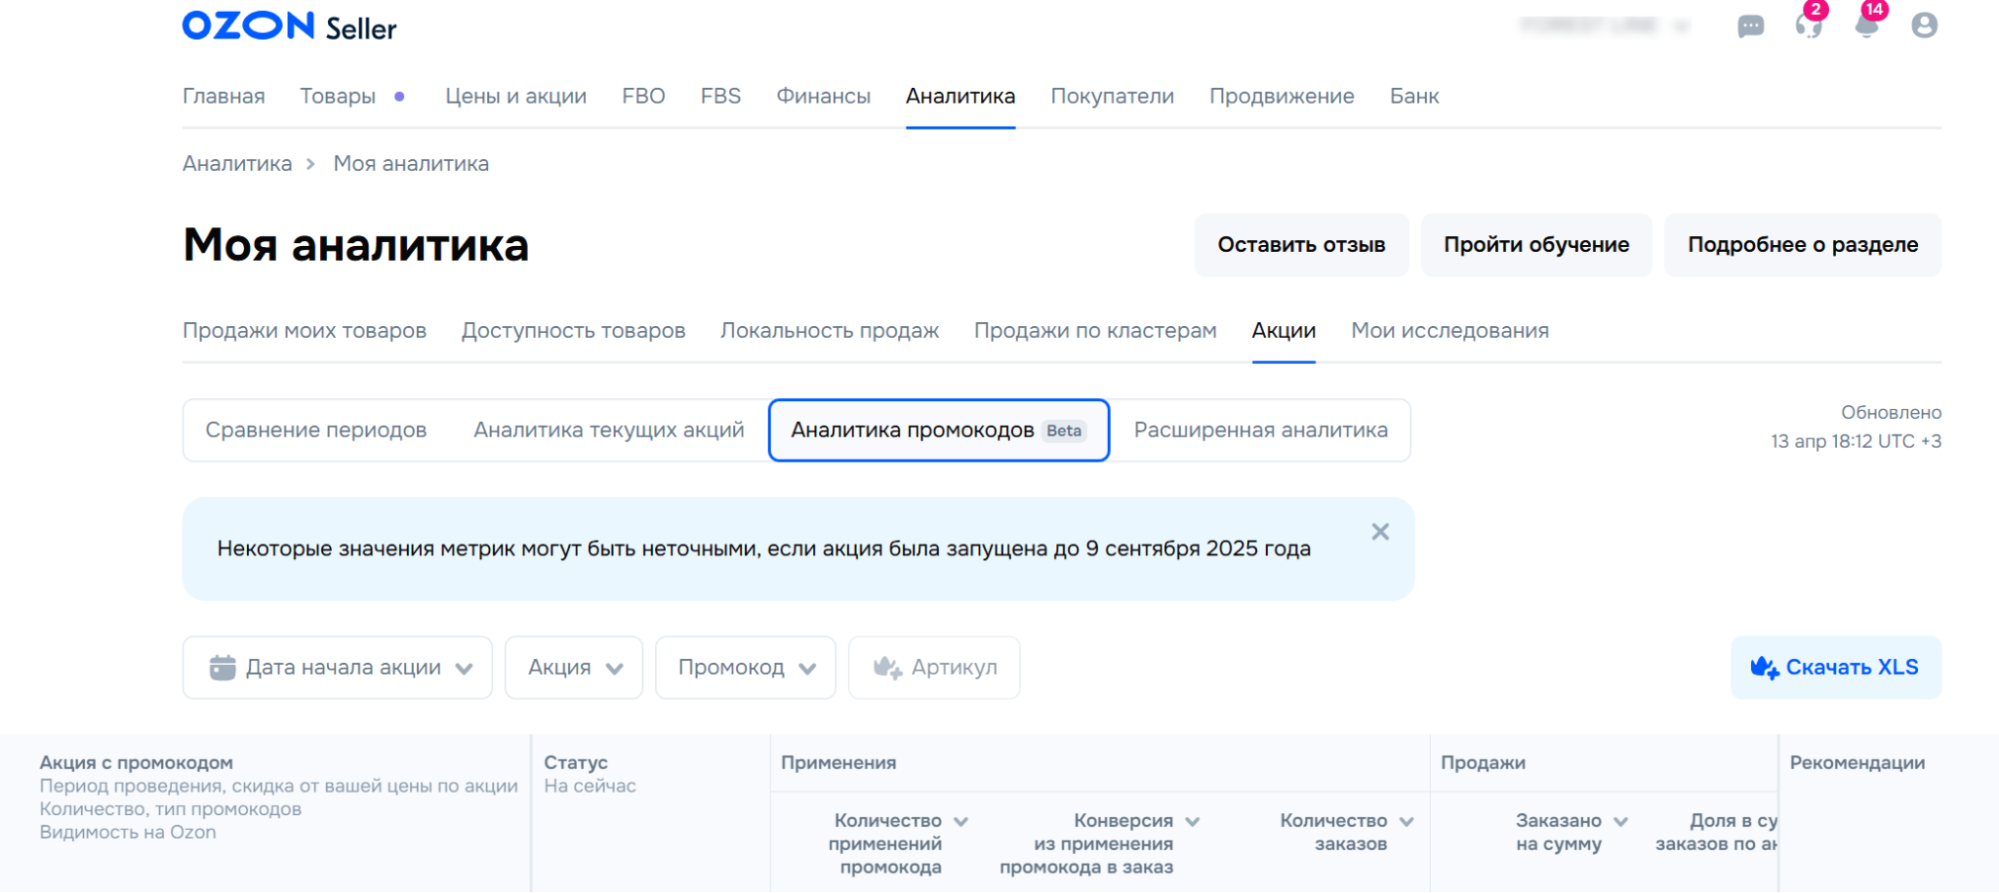Dismiss the metrics warning banner
The width and height of the screenshot is (1999, 893).
coord(1380,532)
